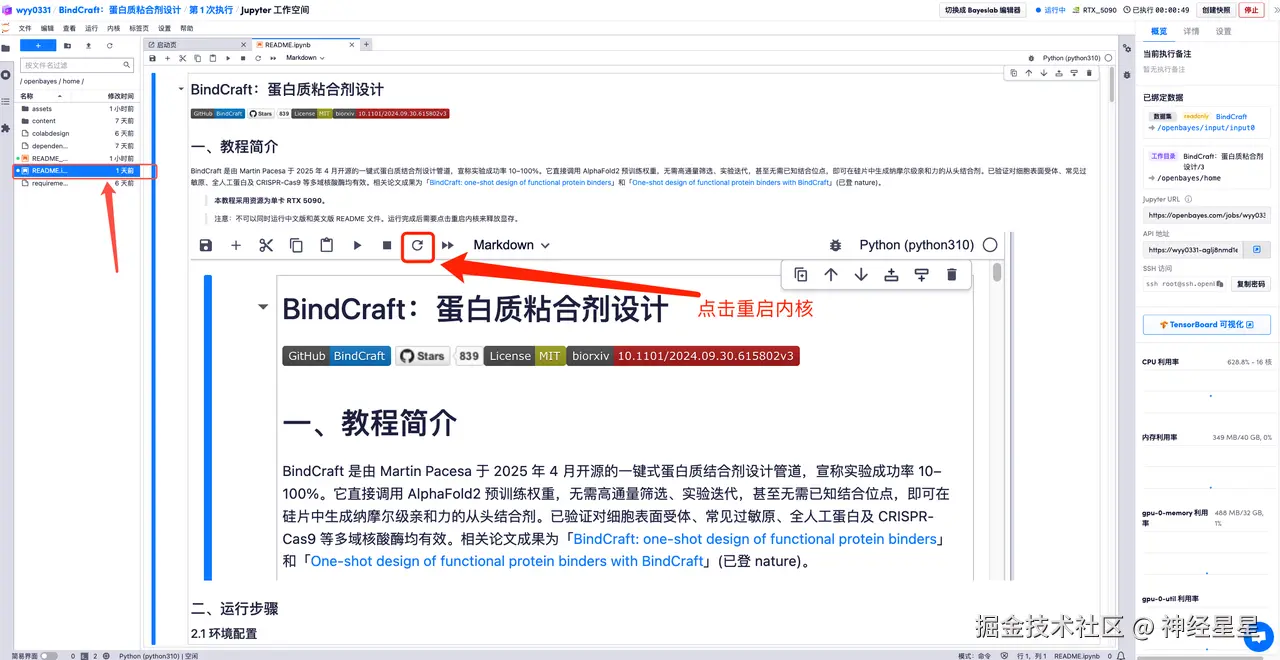
Task: Open the extension manager puzzle icon
Action: 5,128
